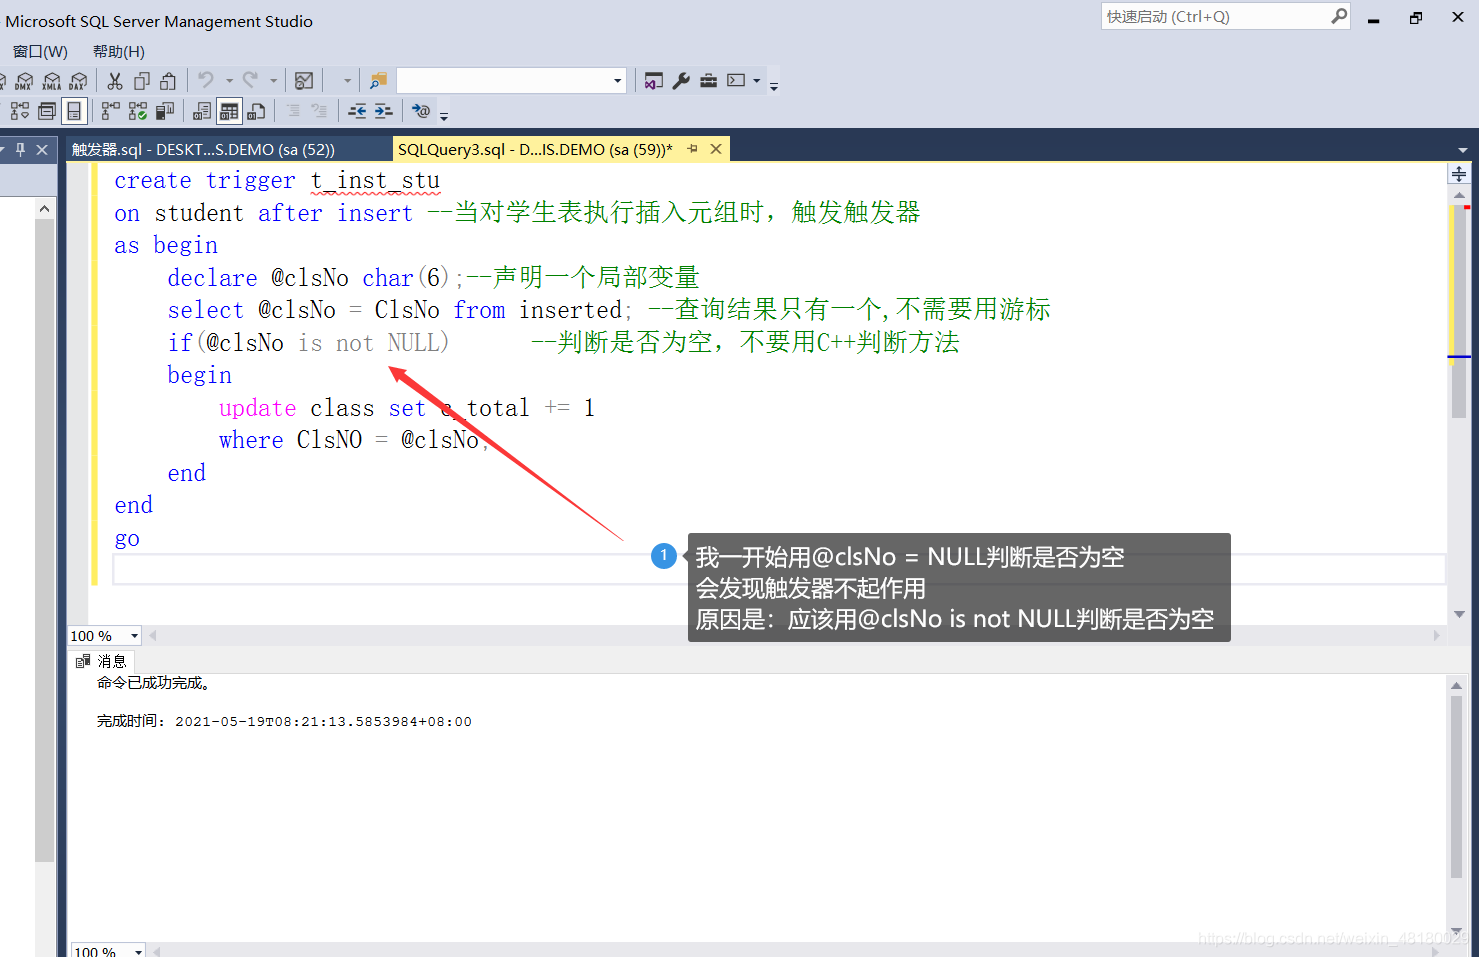Click the Copy icon in toolbar
The height and width of the screenshot is (957, 1479).
142,81
